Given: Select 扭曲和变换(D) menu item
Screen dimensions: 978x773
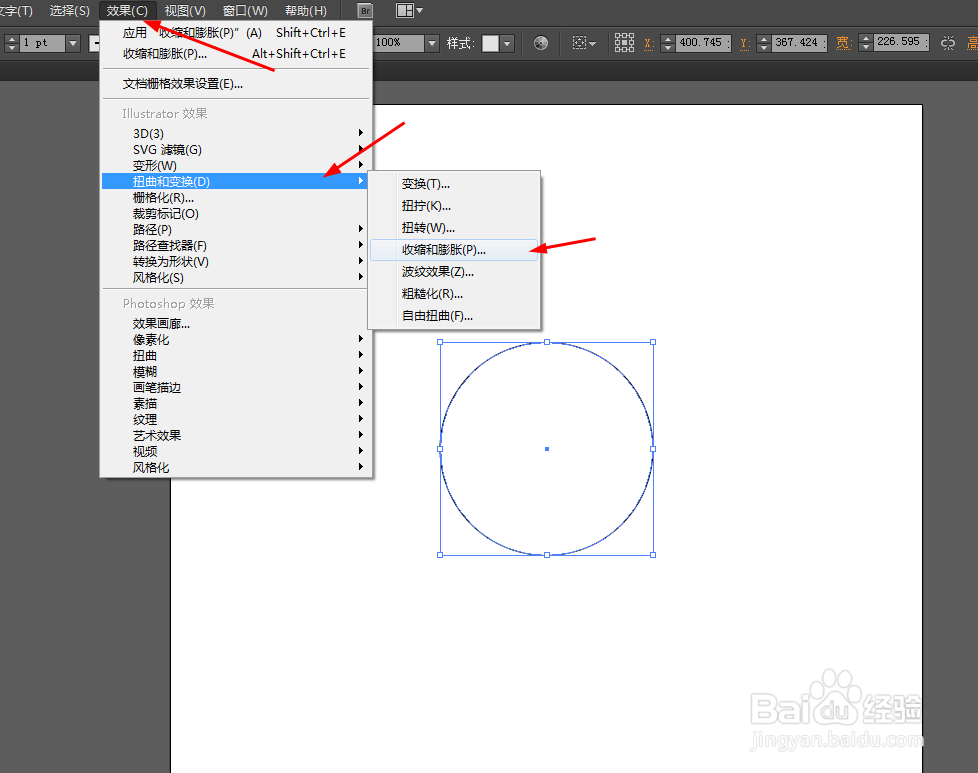Looking at the screenshot, I should [x=236, y=182].
